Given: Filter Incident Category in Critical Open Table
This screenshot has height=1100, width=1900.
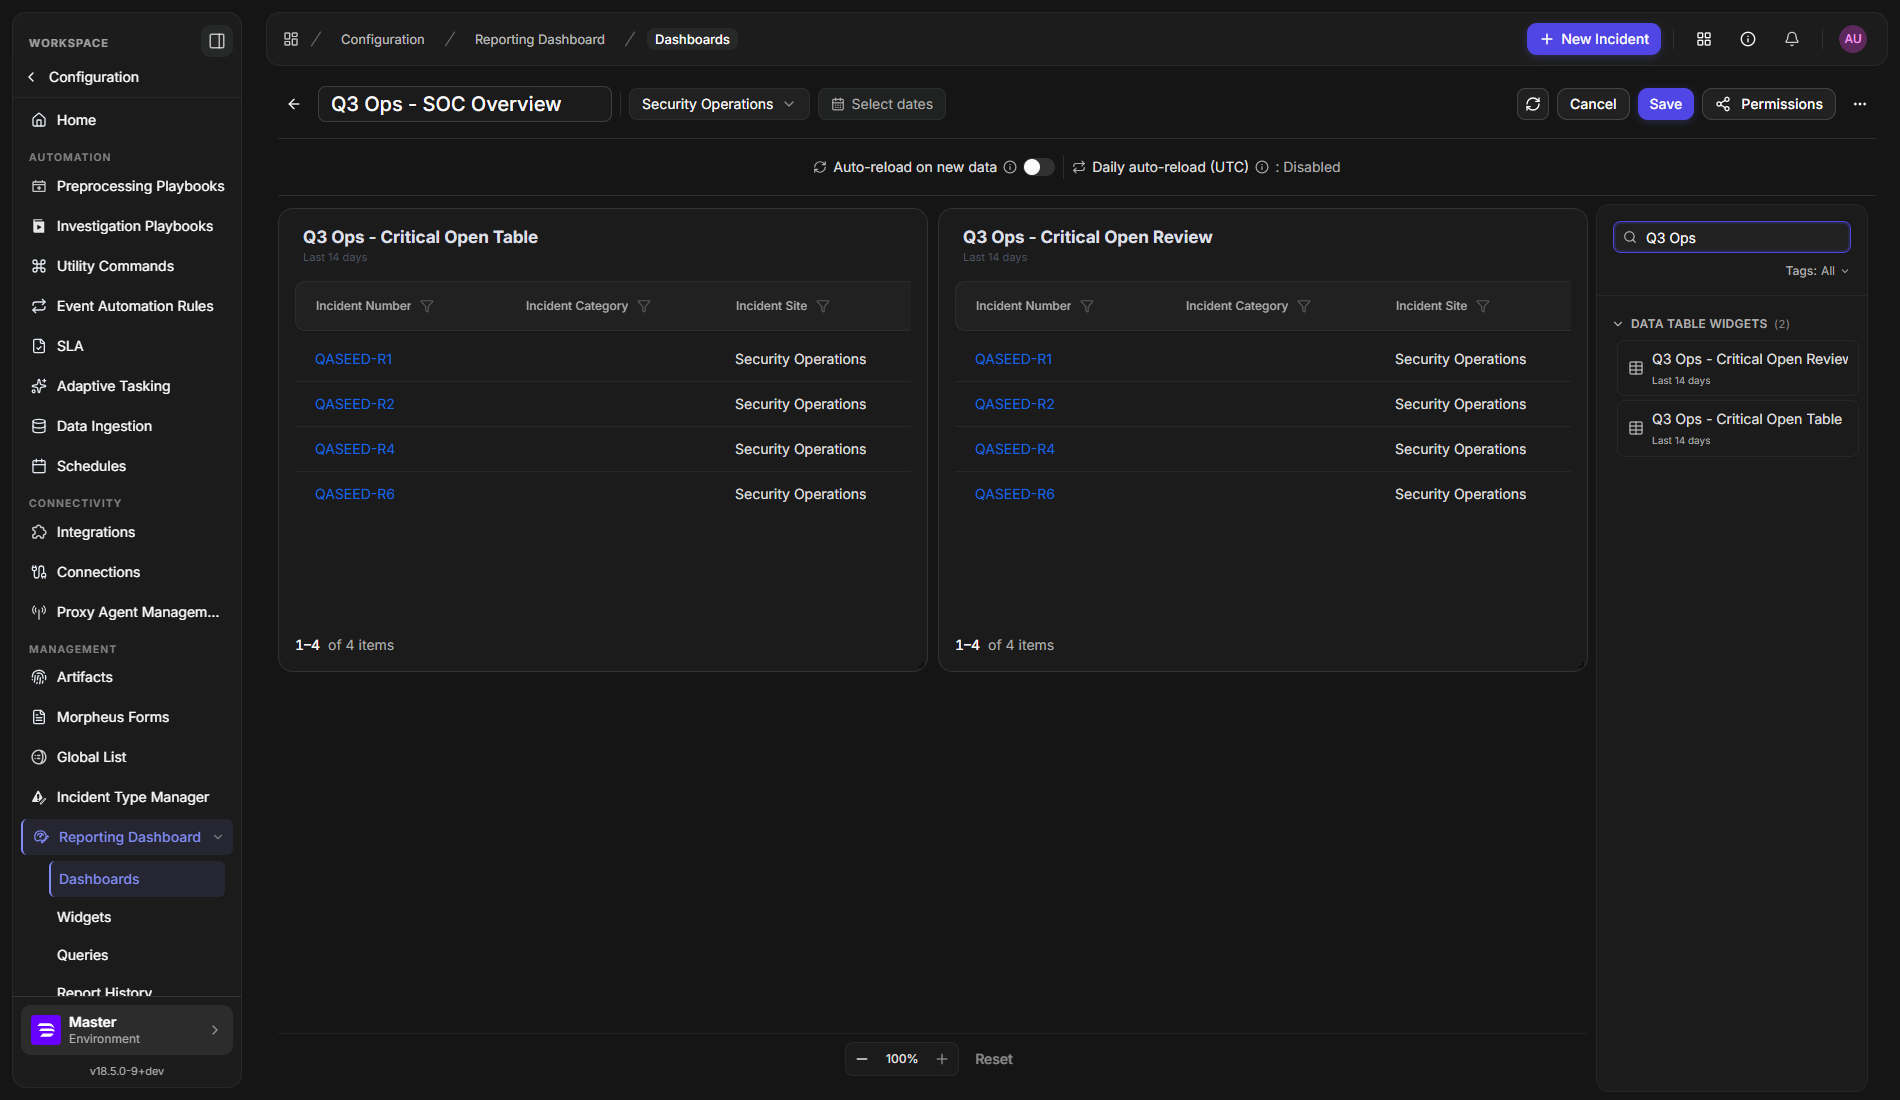Looking at the screenshot, I should 644,306.
